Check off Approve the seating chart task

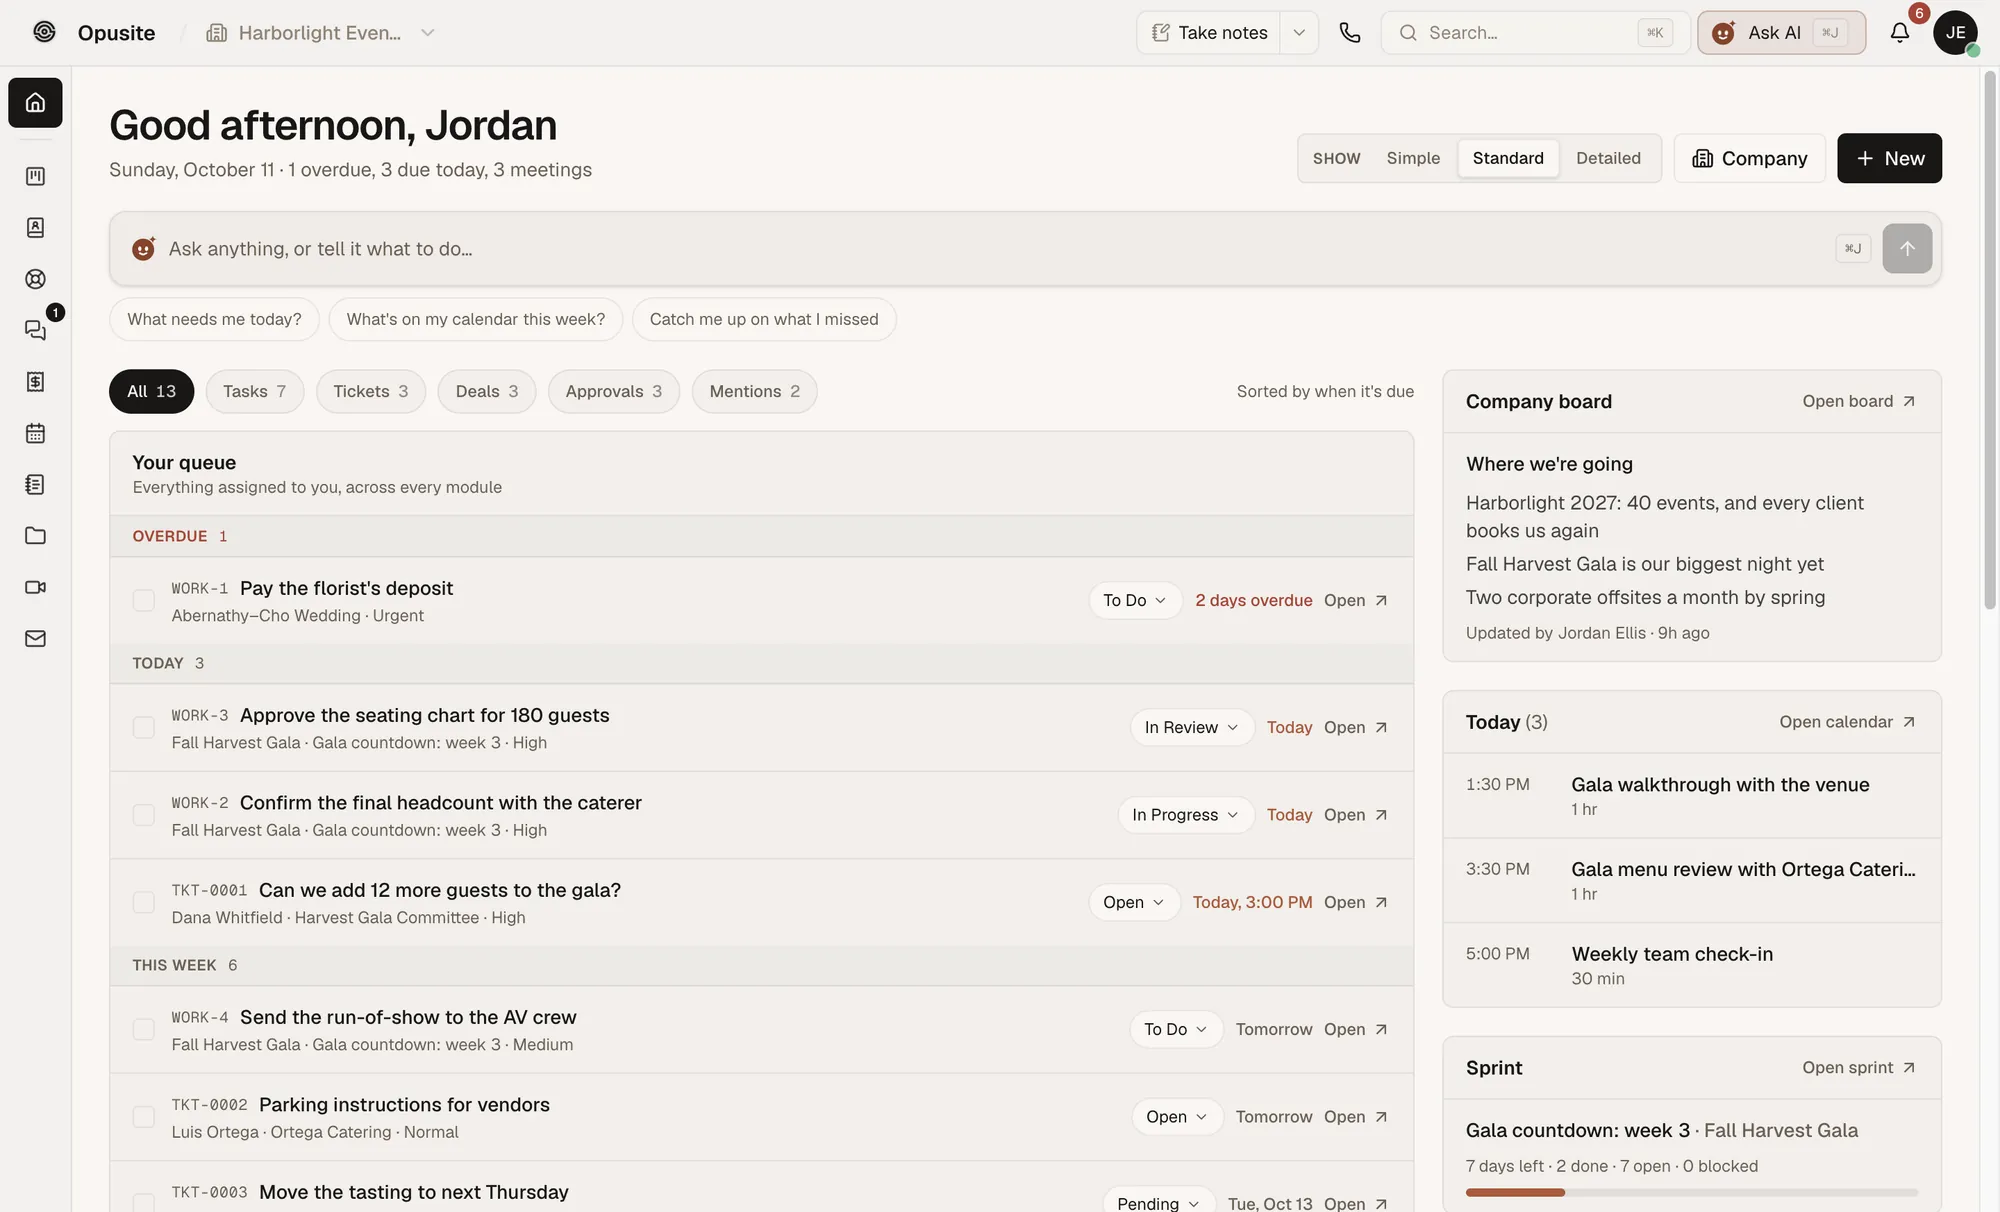point(144,727)
